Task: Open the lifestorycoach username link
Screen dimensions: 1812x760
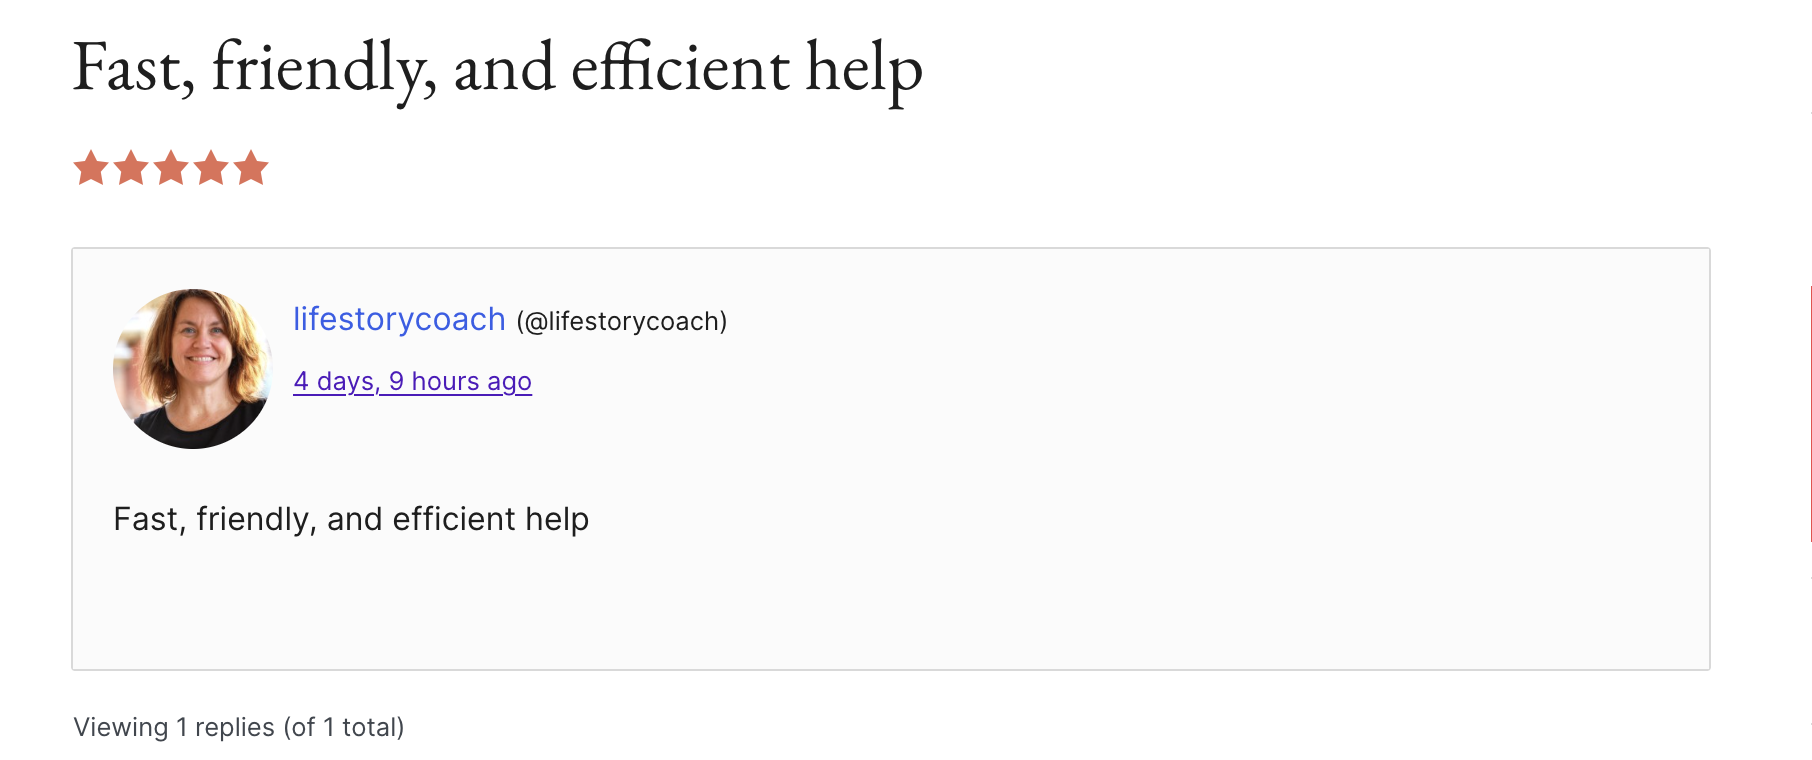Action: (x=399, y=319)
